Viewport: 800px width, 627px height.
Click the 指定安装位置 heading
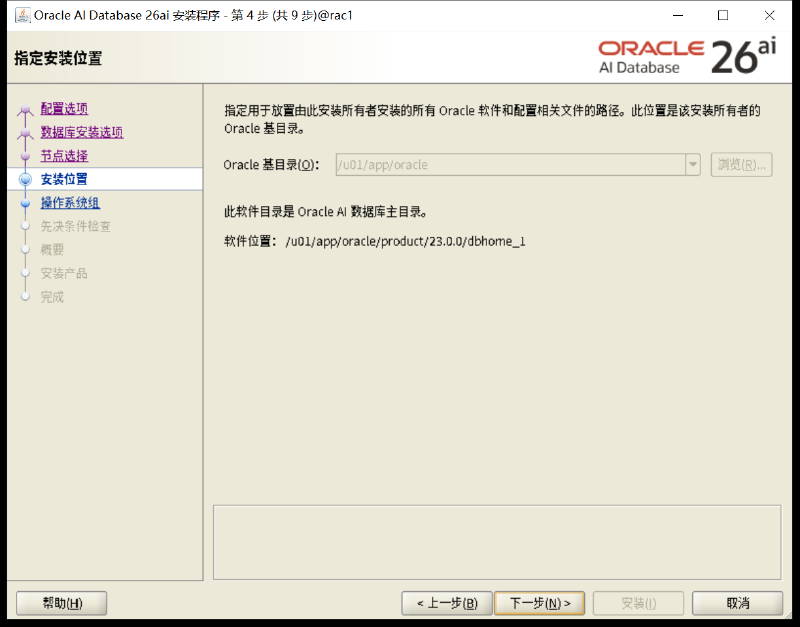point(58,58)
